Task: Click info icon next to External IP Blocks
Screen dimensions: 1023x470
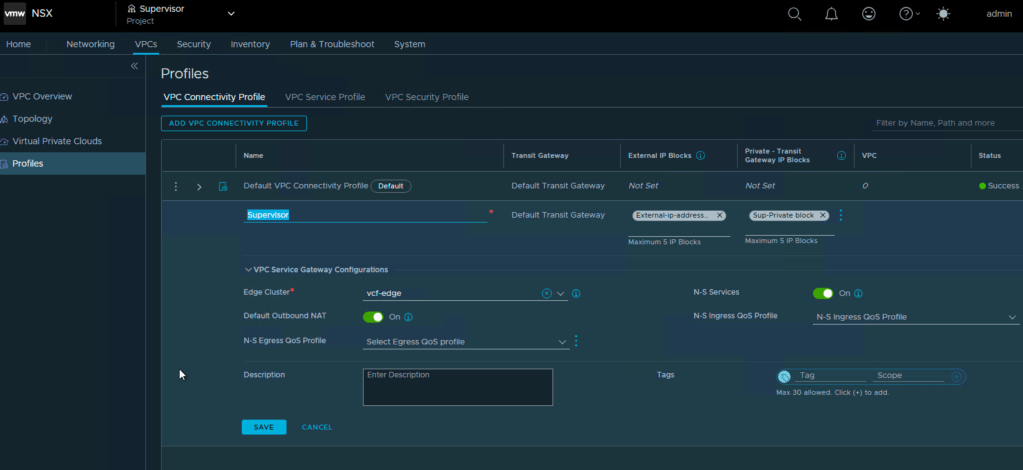Action: coord(700,156)
